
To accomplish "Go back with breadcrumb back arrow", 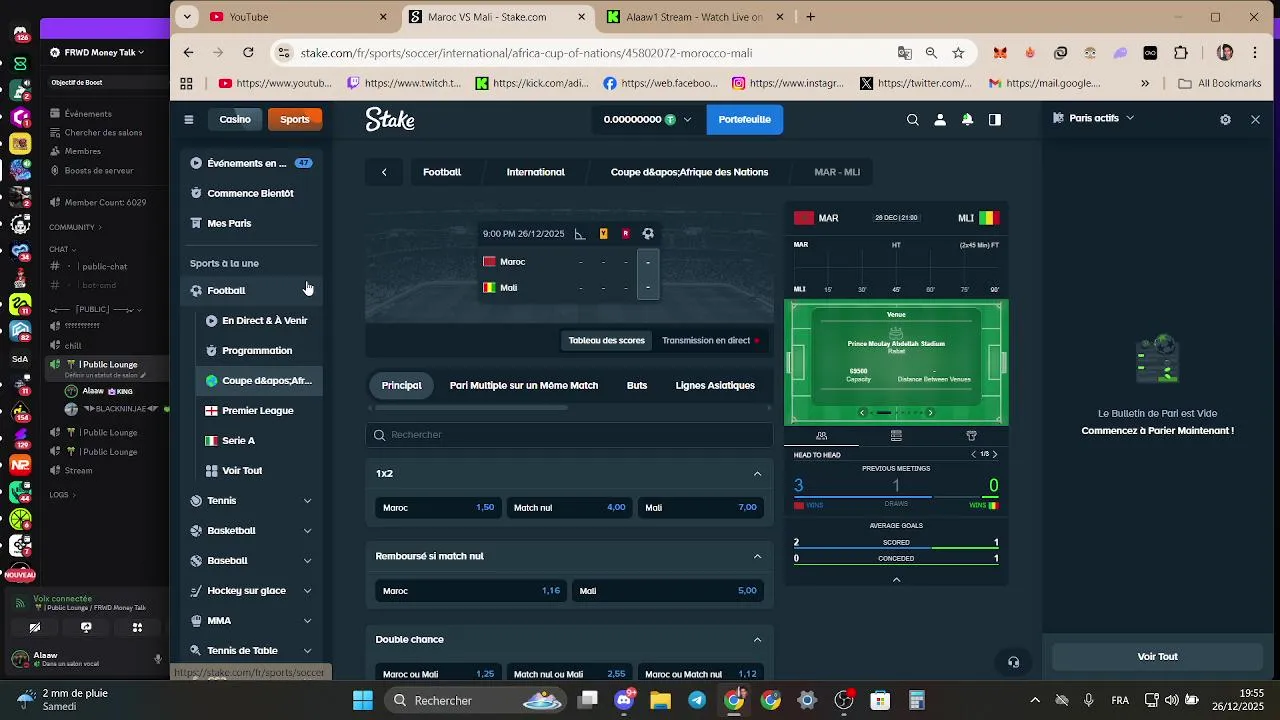I will 384,172.
